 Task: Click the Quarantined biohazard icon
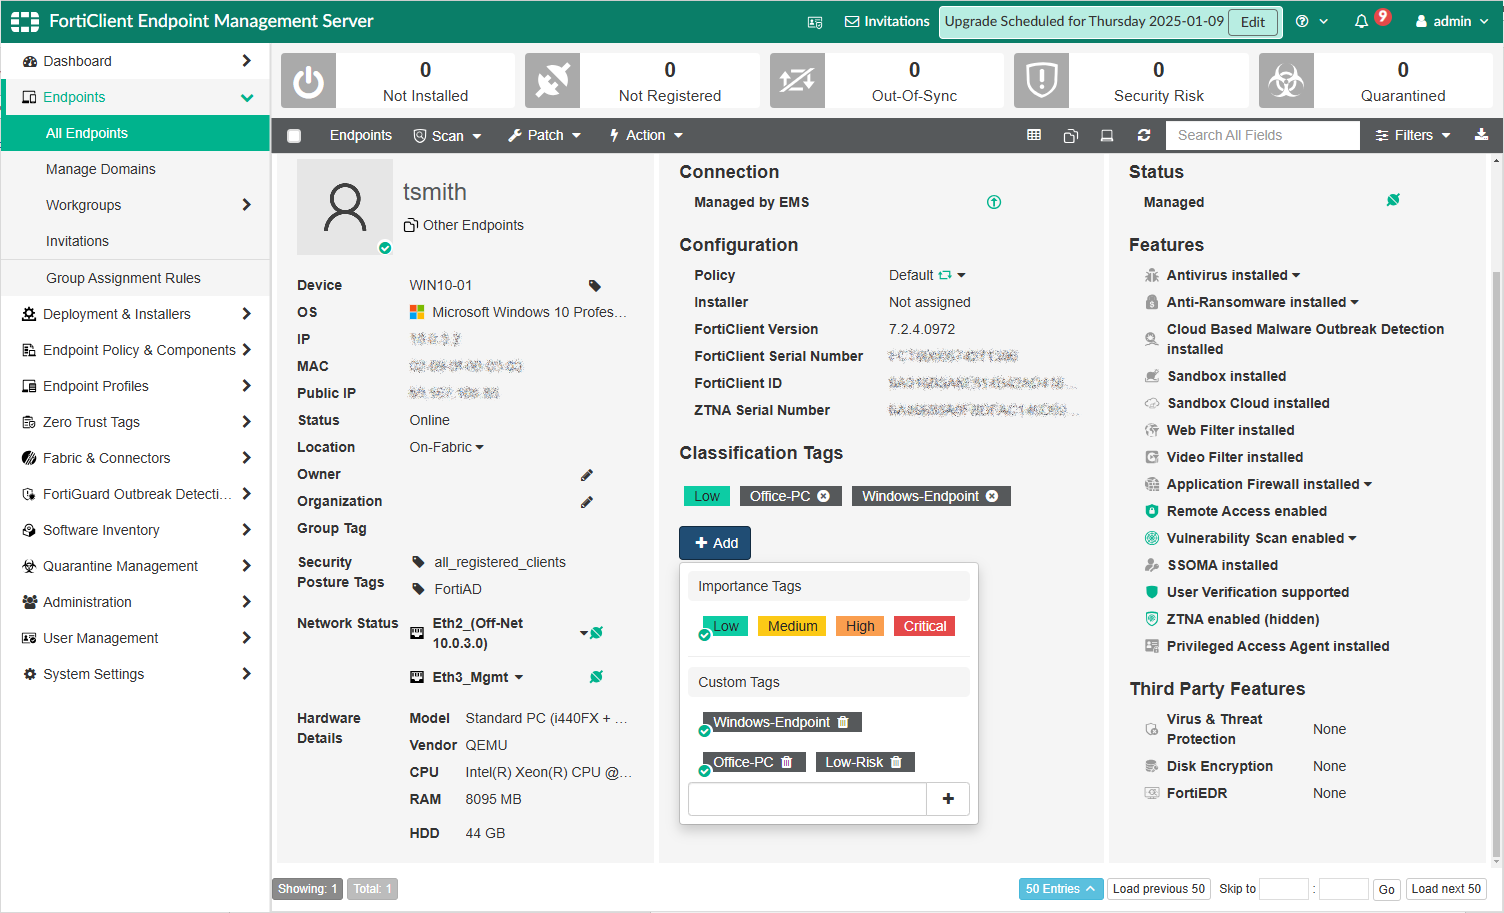click(x=1286, y=80)
